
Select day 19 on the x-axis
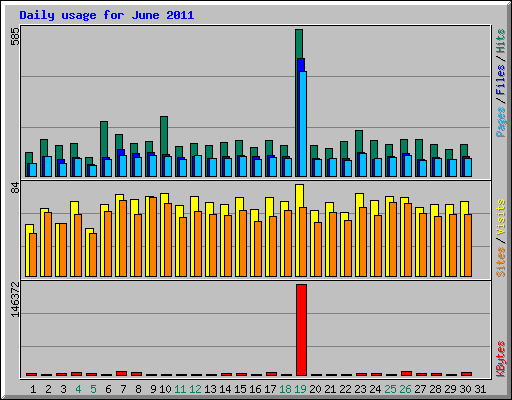click(300, 389)
